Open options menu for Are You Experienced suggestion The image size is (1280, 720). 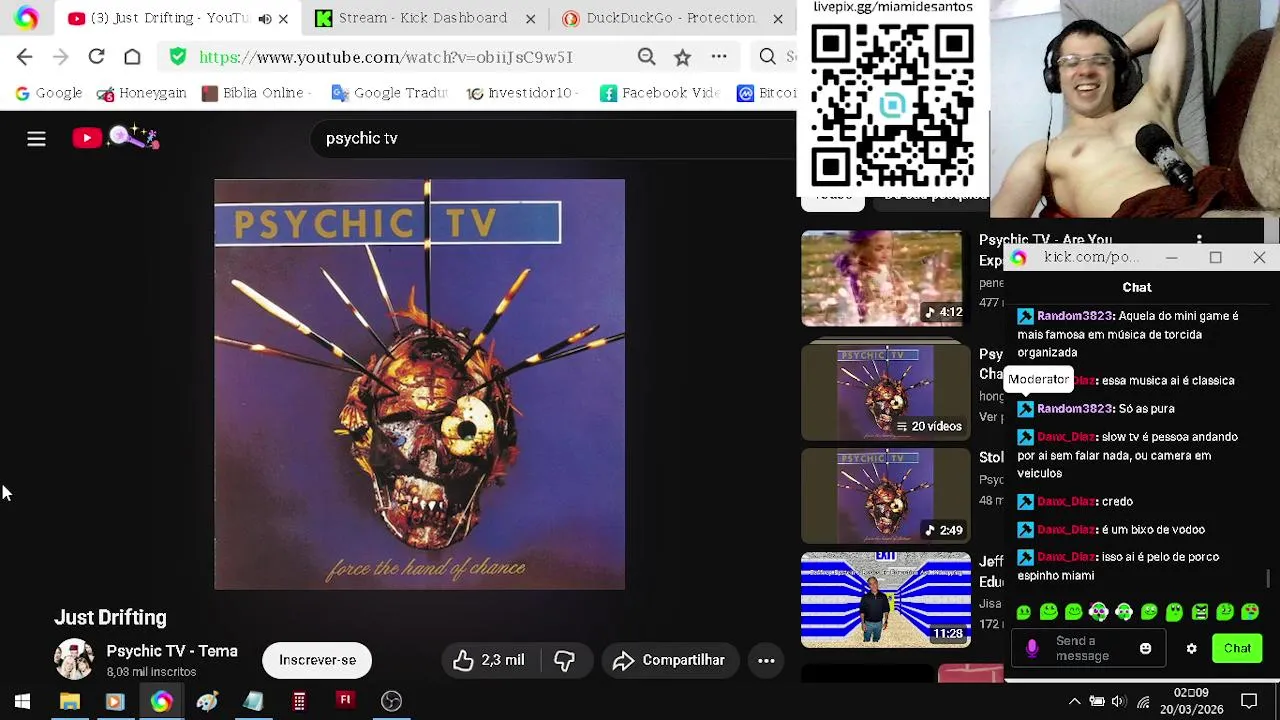(1199, 240)
